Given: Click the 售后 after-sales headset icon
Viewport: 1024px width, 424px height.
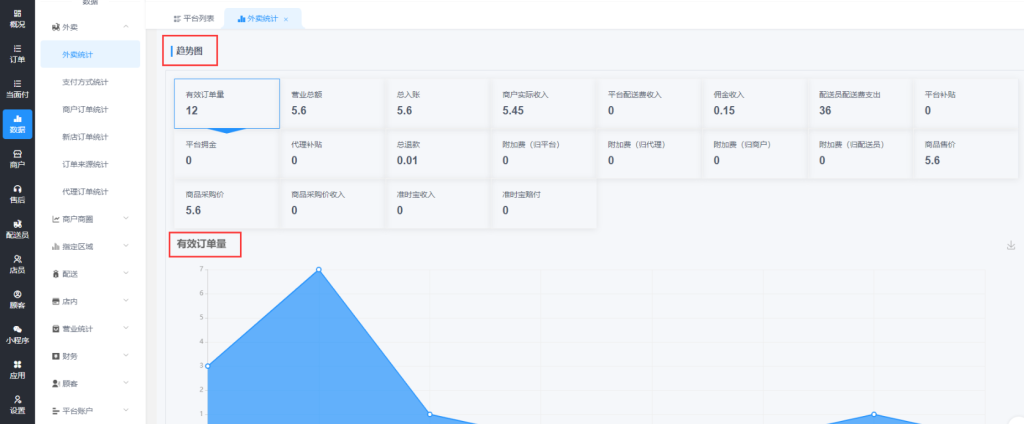Looking at the screenshot, I should [17, 192].
